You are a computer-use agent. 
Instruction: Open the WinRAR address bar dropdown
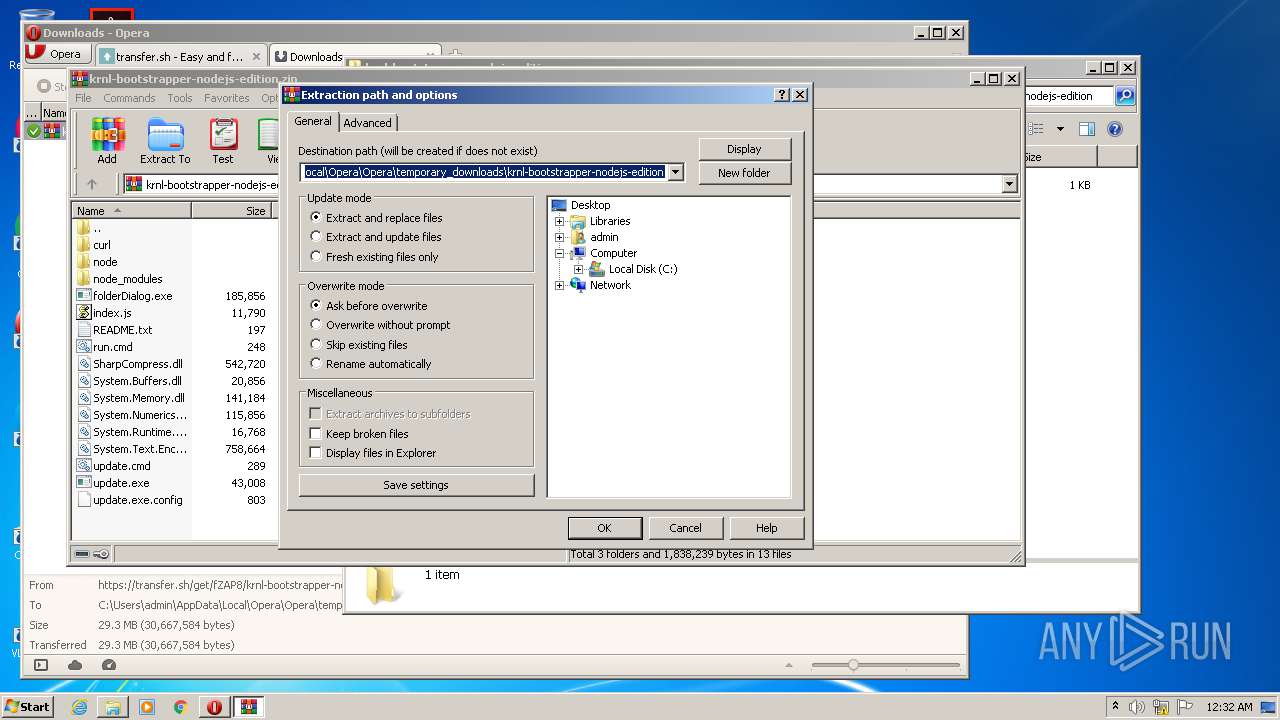pos(1009,184)
